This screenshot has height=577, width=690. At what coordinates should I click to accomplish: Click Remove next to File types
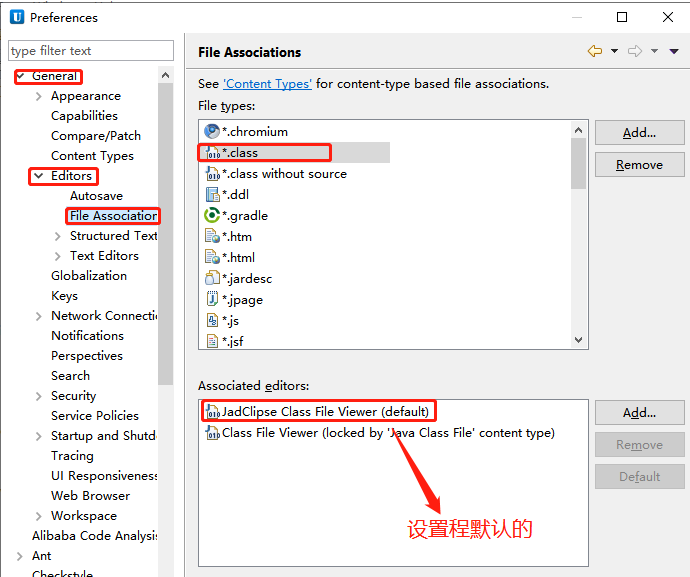click(x=639, y=165)
